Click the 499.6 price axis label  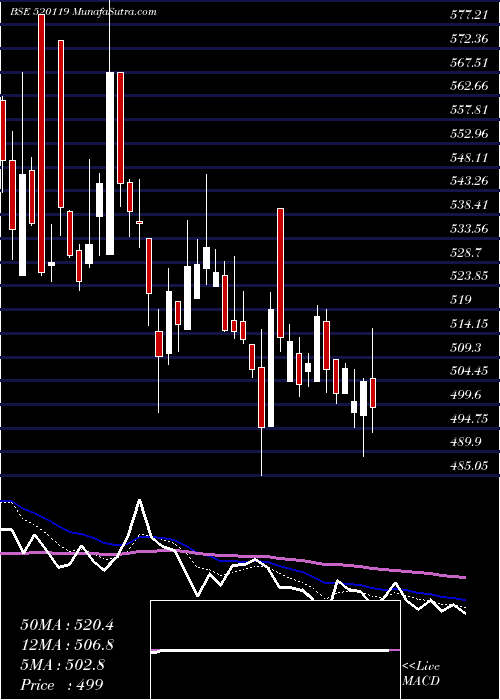[466, 395]
